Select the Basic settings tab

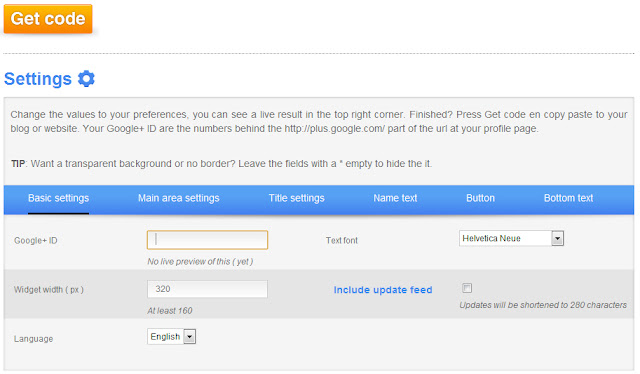tap(58, 198)
